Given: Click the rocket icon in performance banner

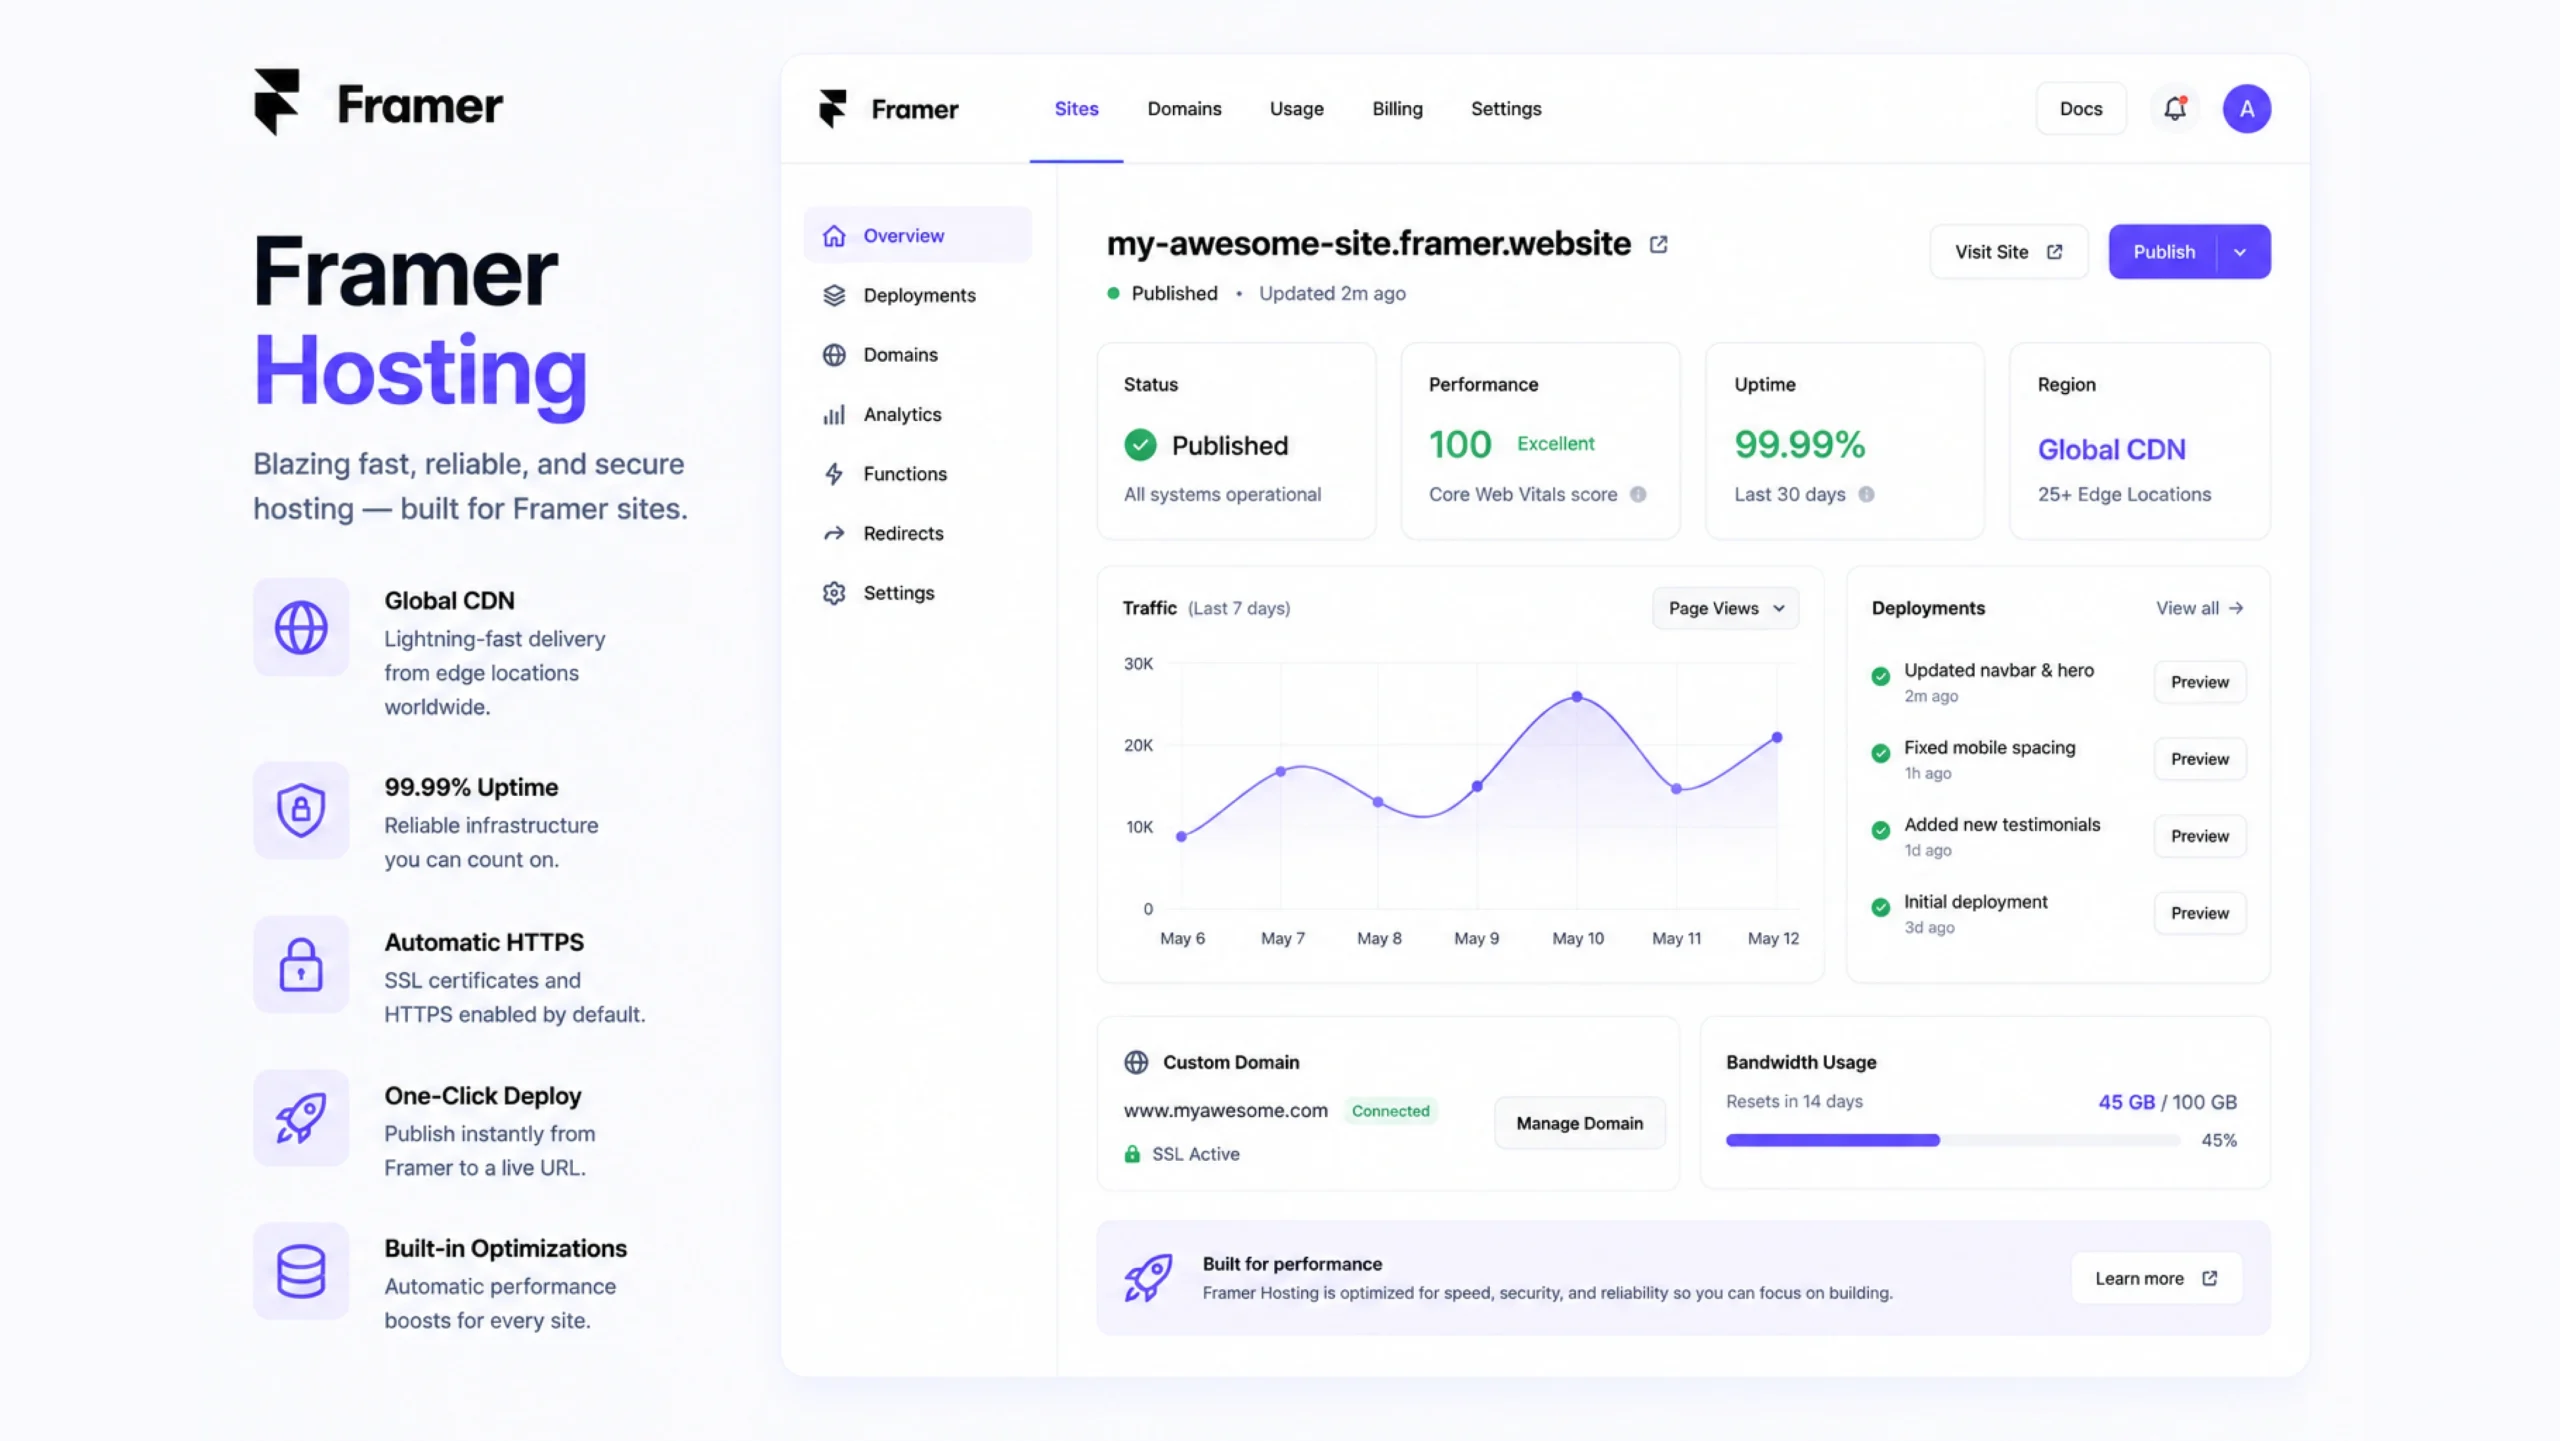Looking at the screenshot, I should click(1148, 1278).
